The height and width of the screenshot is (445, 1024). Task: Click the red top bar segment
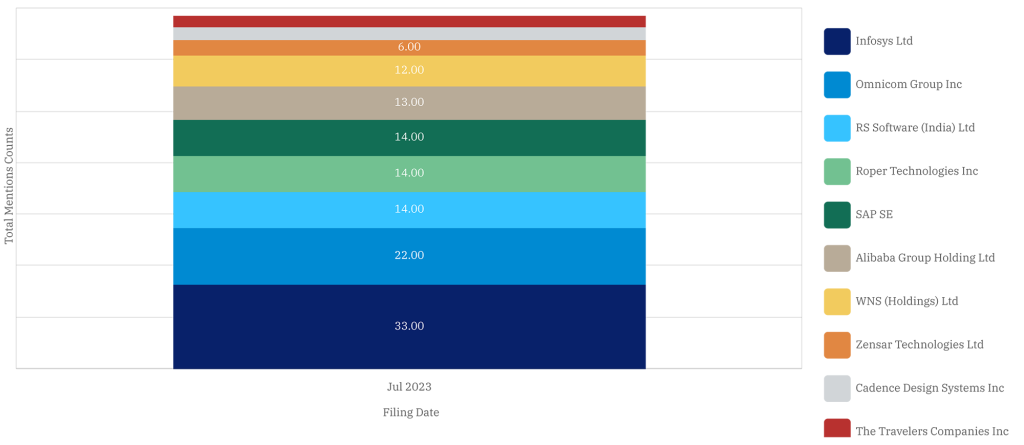click(409, 21)
